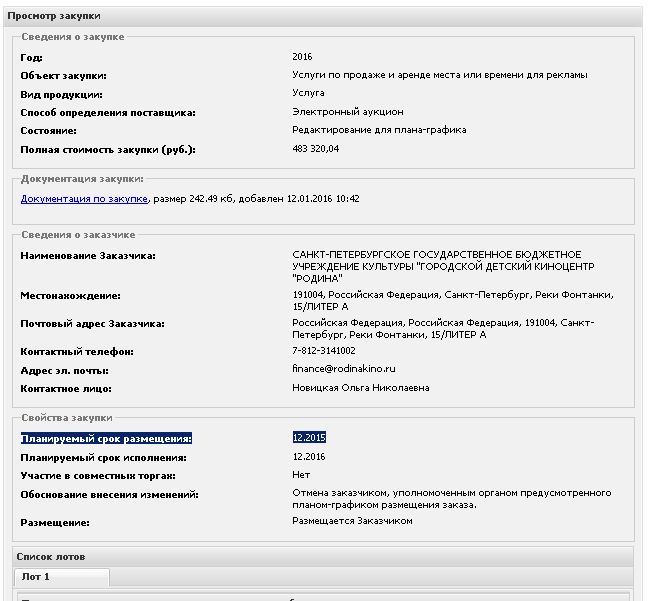Click the highlighted Планируемый срок размещения label

click(106, 439)
